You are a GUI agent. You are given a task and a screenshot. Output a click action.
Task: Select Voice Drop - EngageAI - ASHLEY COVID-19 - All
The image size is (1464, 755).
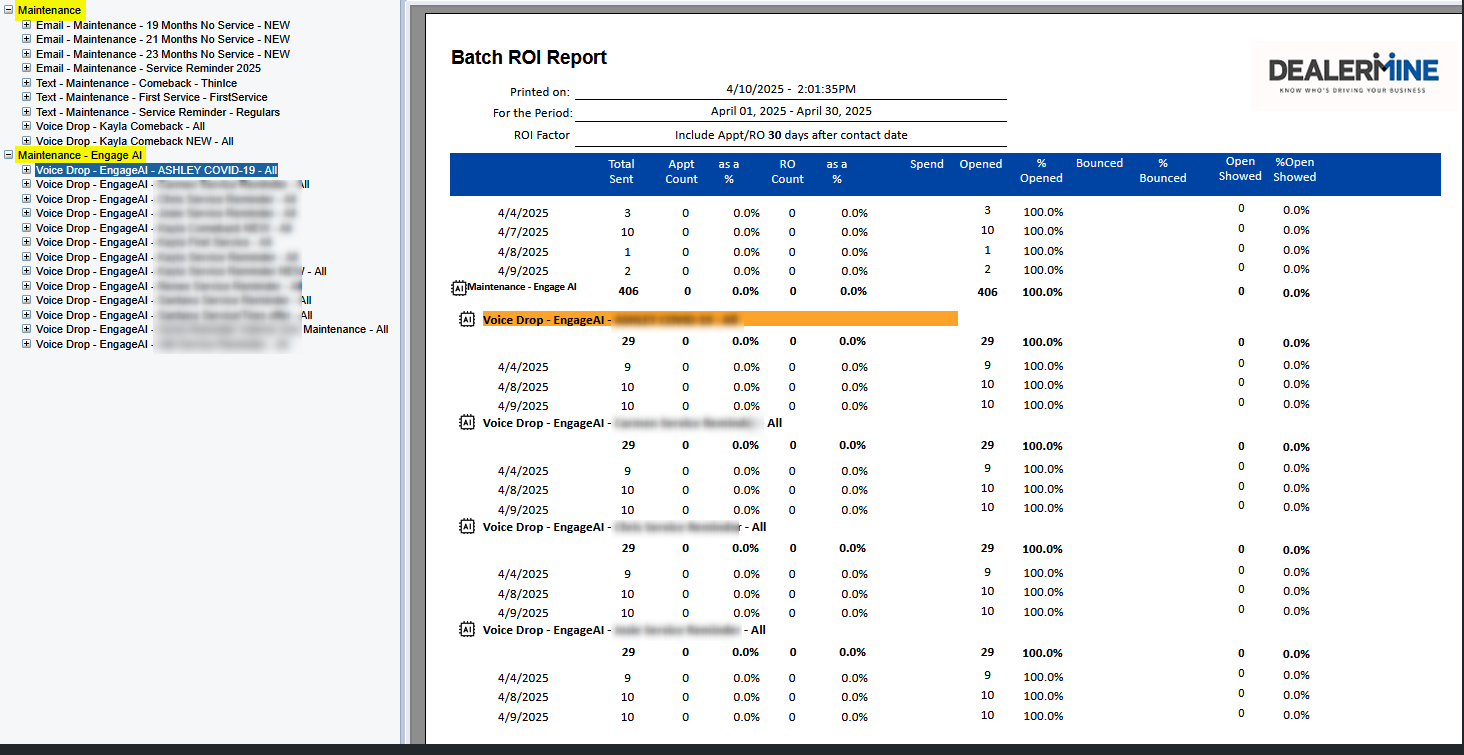coord(156,170)
